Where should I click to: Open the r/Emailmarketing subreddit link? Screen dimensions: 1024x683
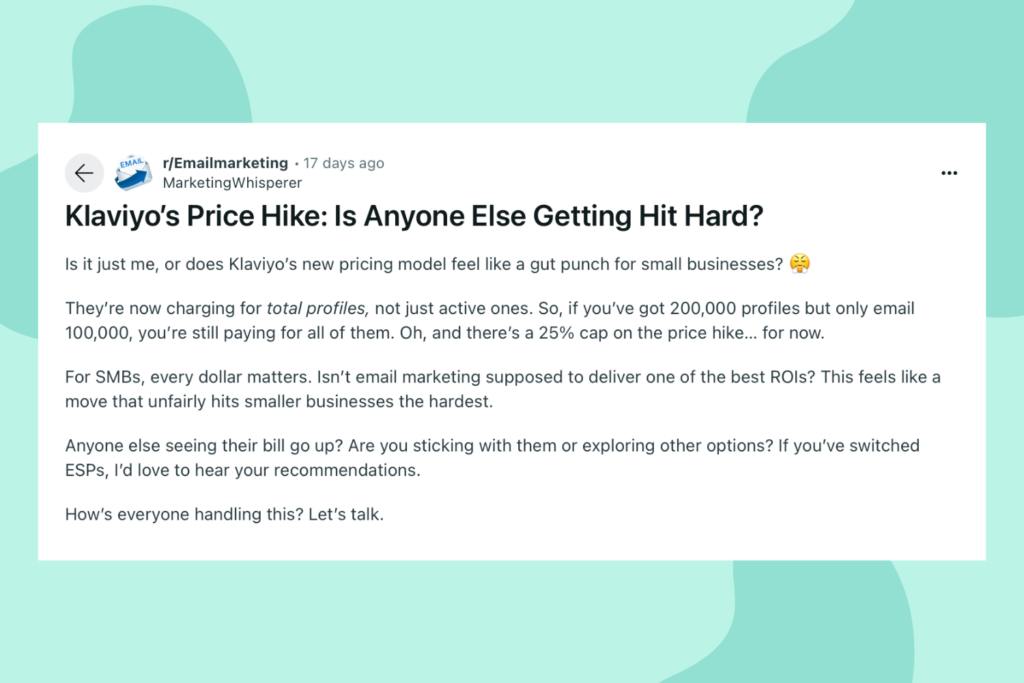coord(225,163)
